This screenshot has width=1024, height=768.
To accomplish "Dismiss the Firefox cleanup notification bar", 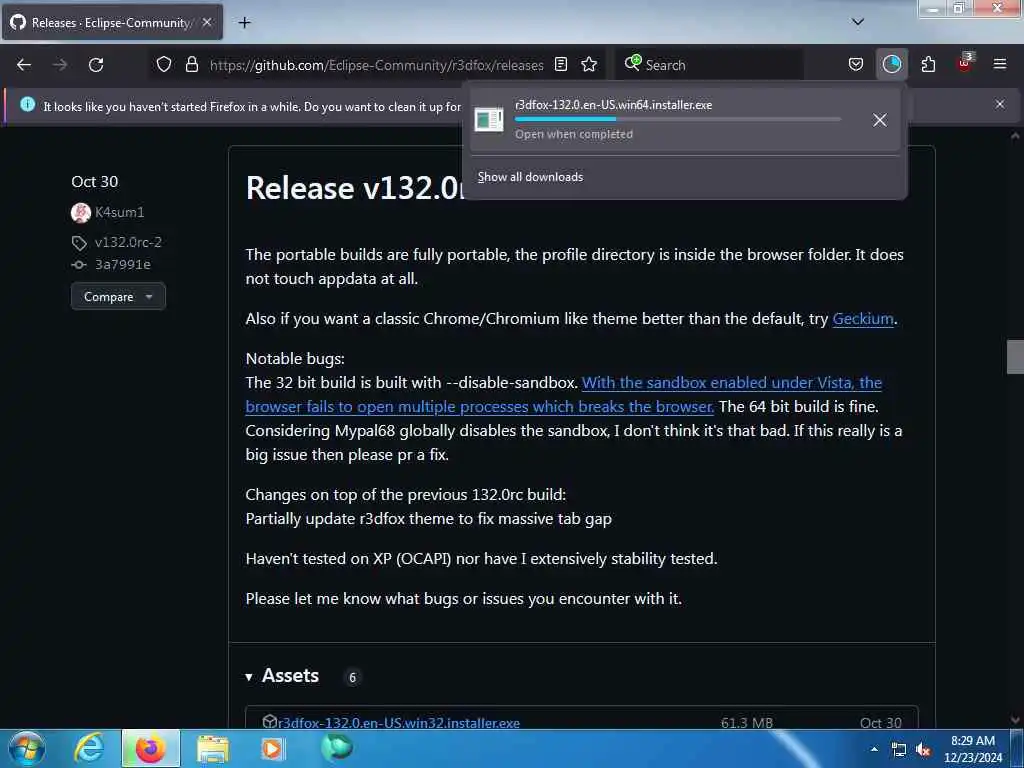I will click(1000, 104).
